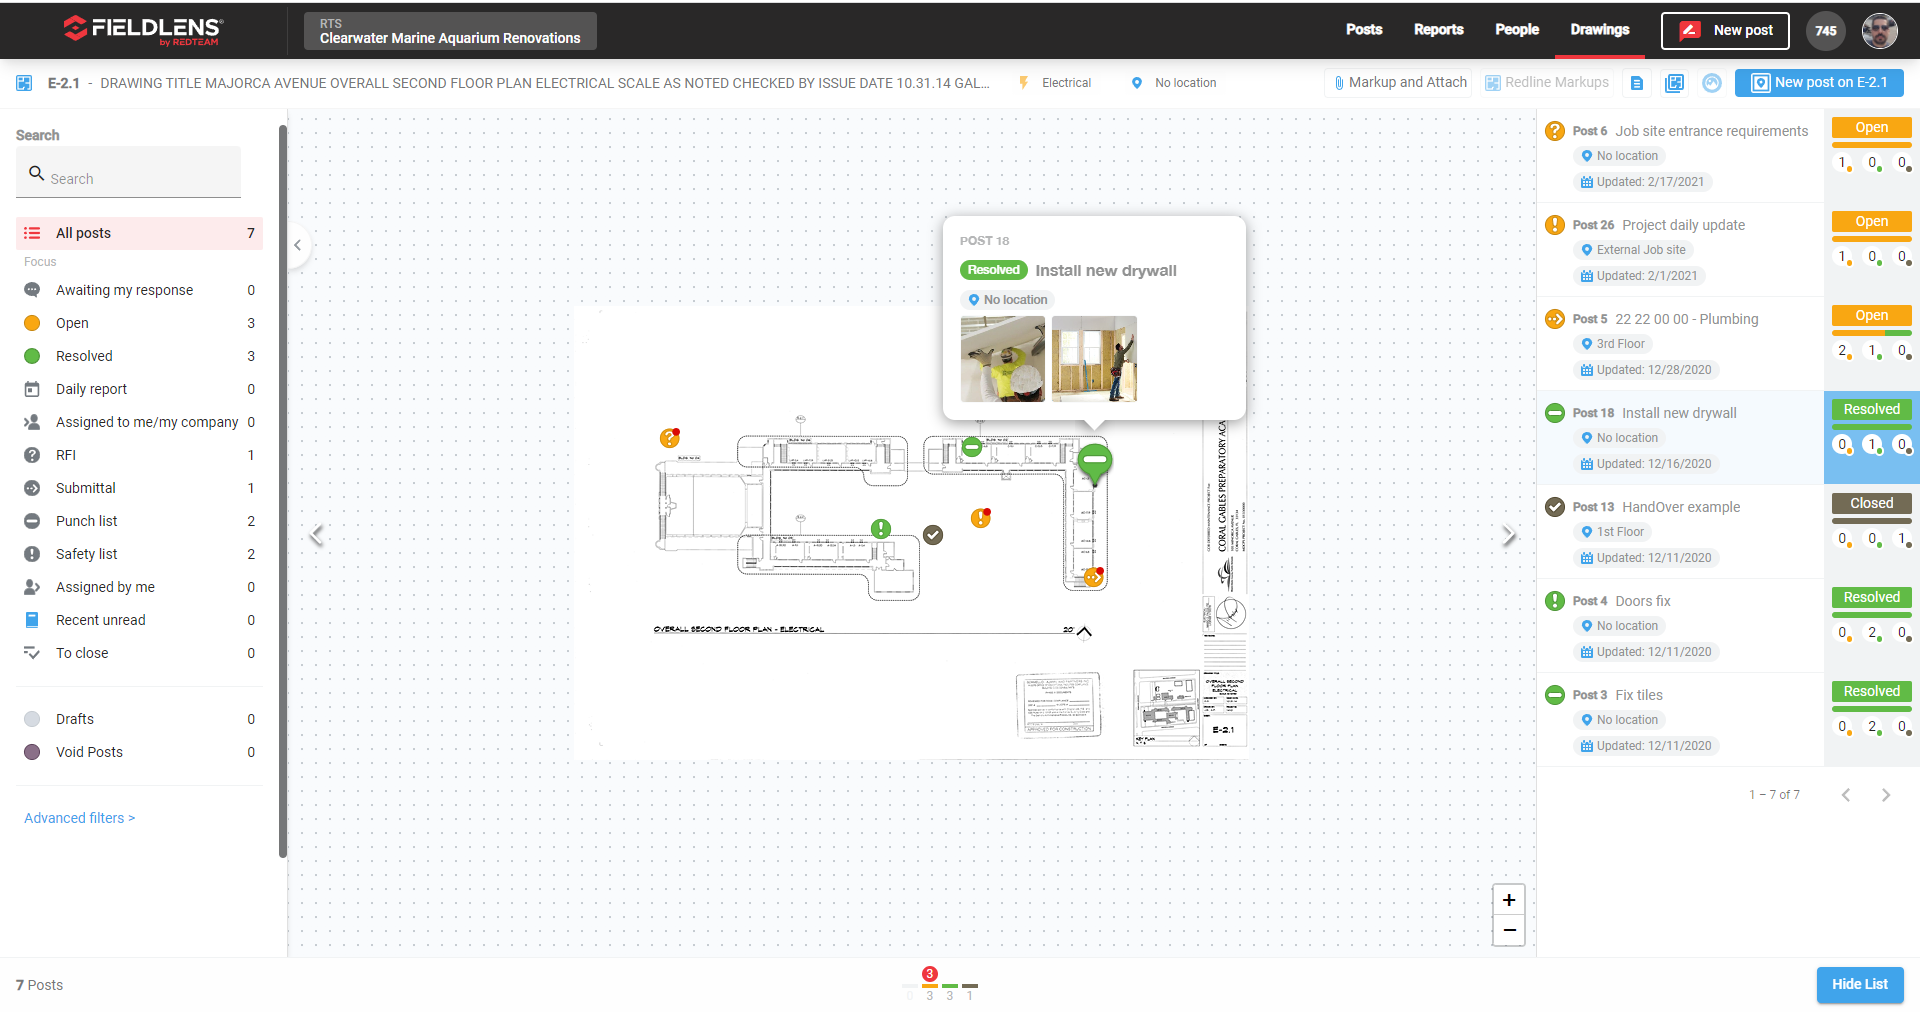This screenshot has width=1920, height=1012.
Task: Collapse the search sidebar with the chevron
Action: 297,244
